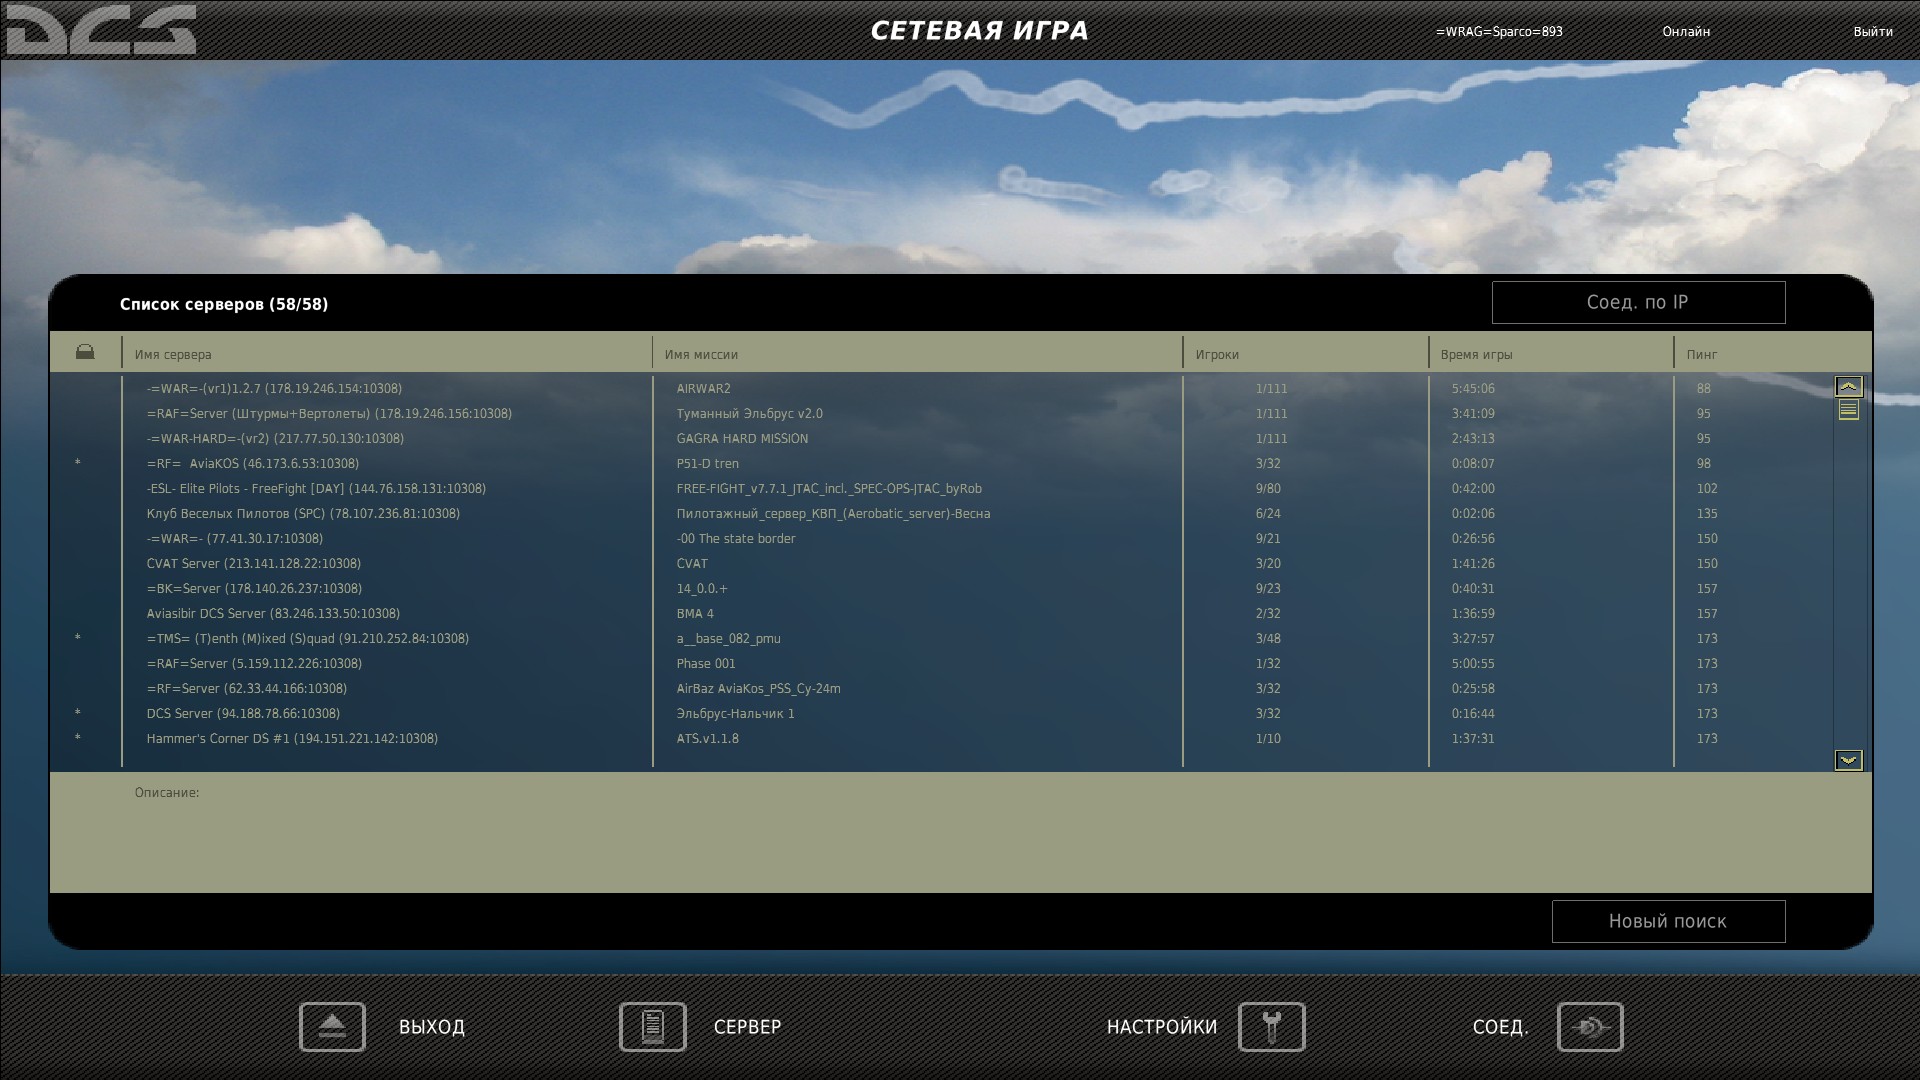The width and height of the screenshot is (1920, 1080).
Task: Click the 'Описание:' description area label
Action: tap(167, 792)
